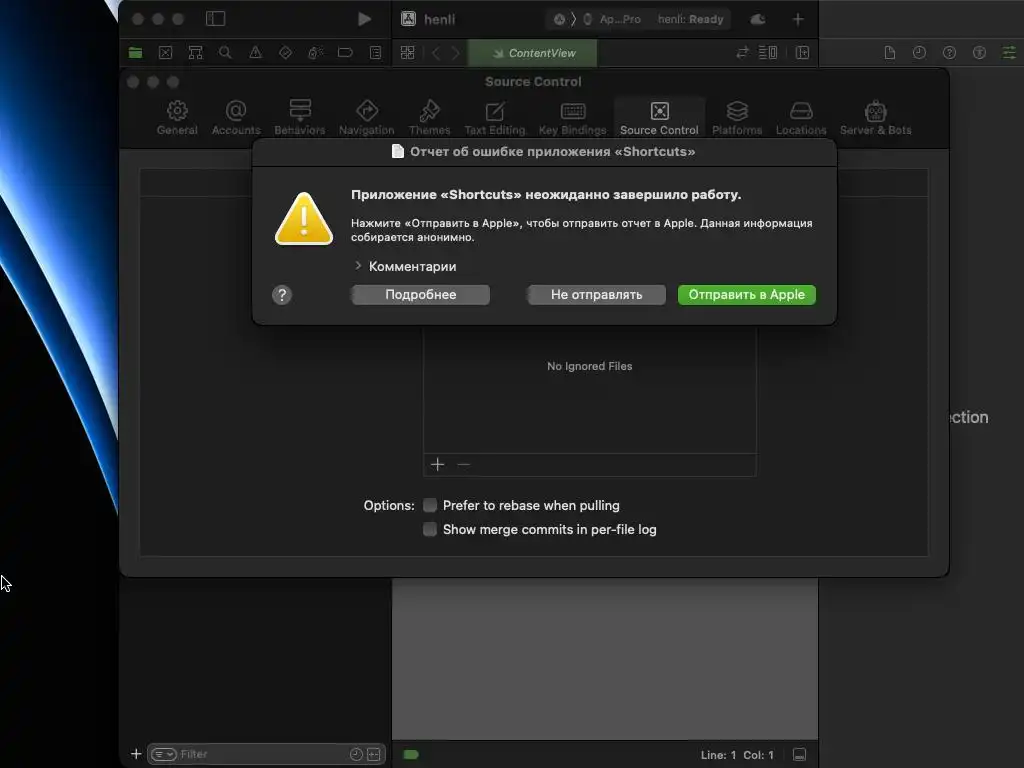Expand the Комментарии disclosure arrow
The width and height of the screenshot is (1024, 768).
358,266
